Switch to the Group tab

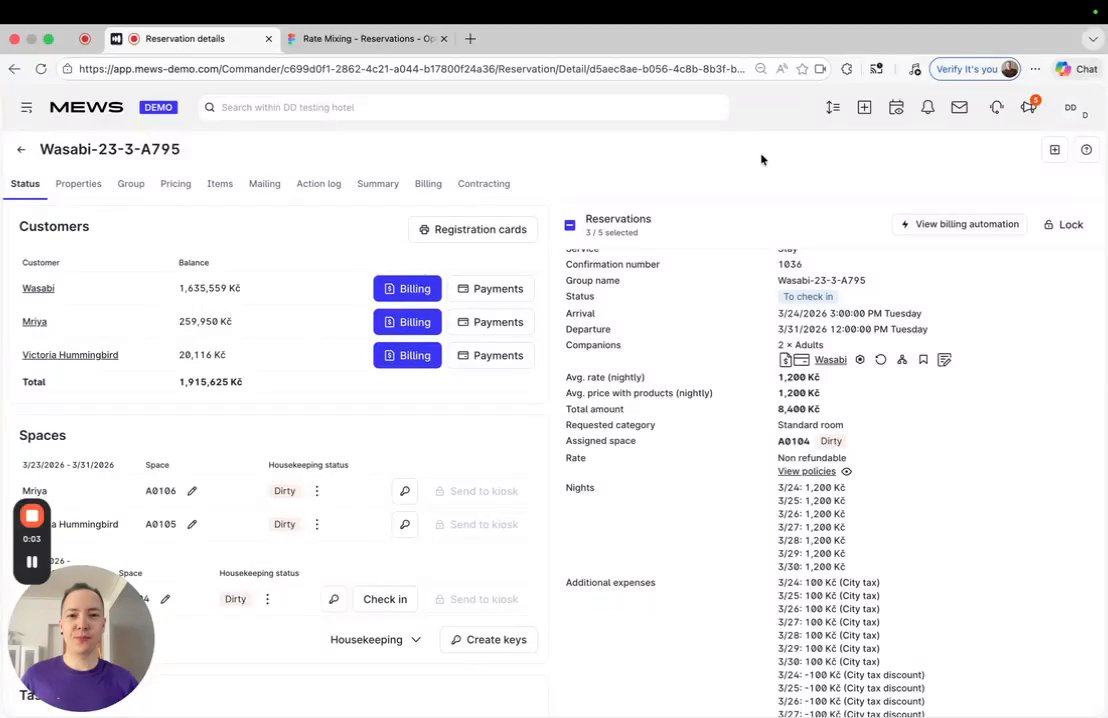coord(131,184)
